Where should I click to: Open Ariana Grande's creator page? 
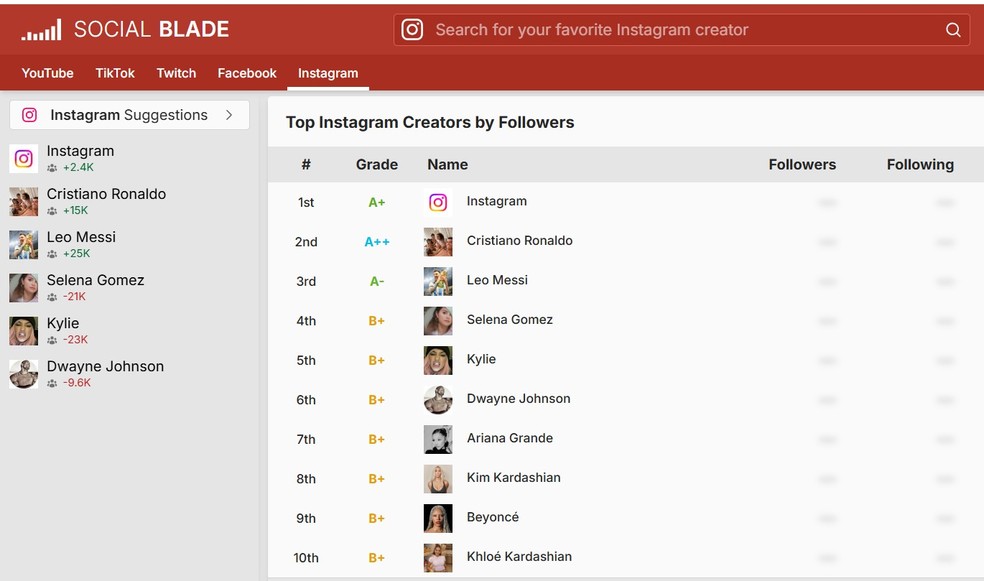click(509, 438)
